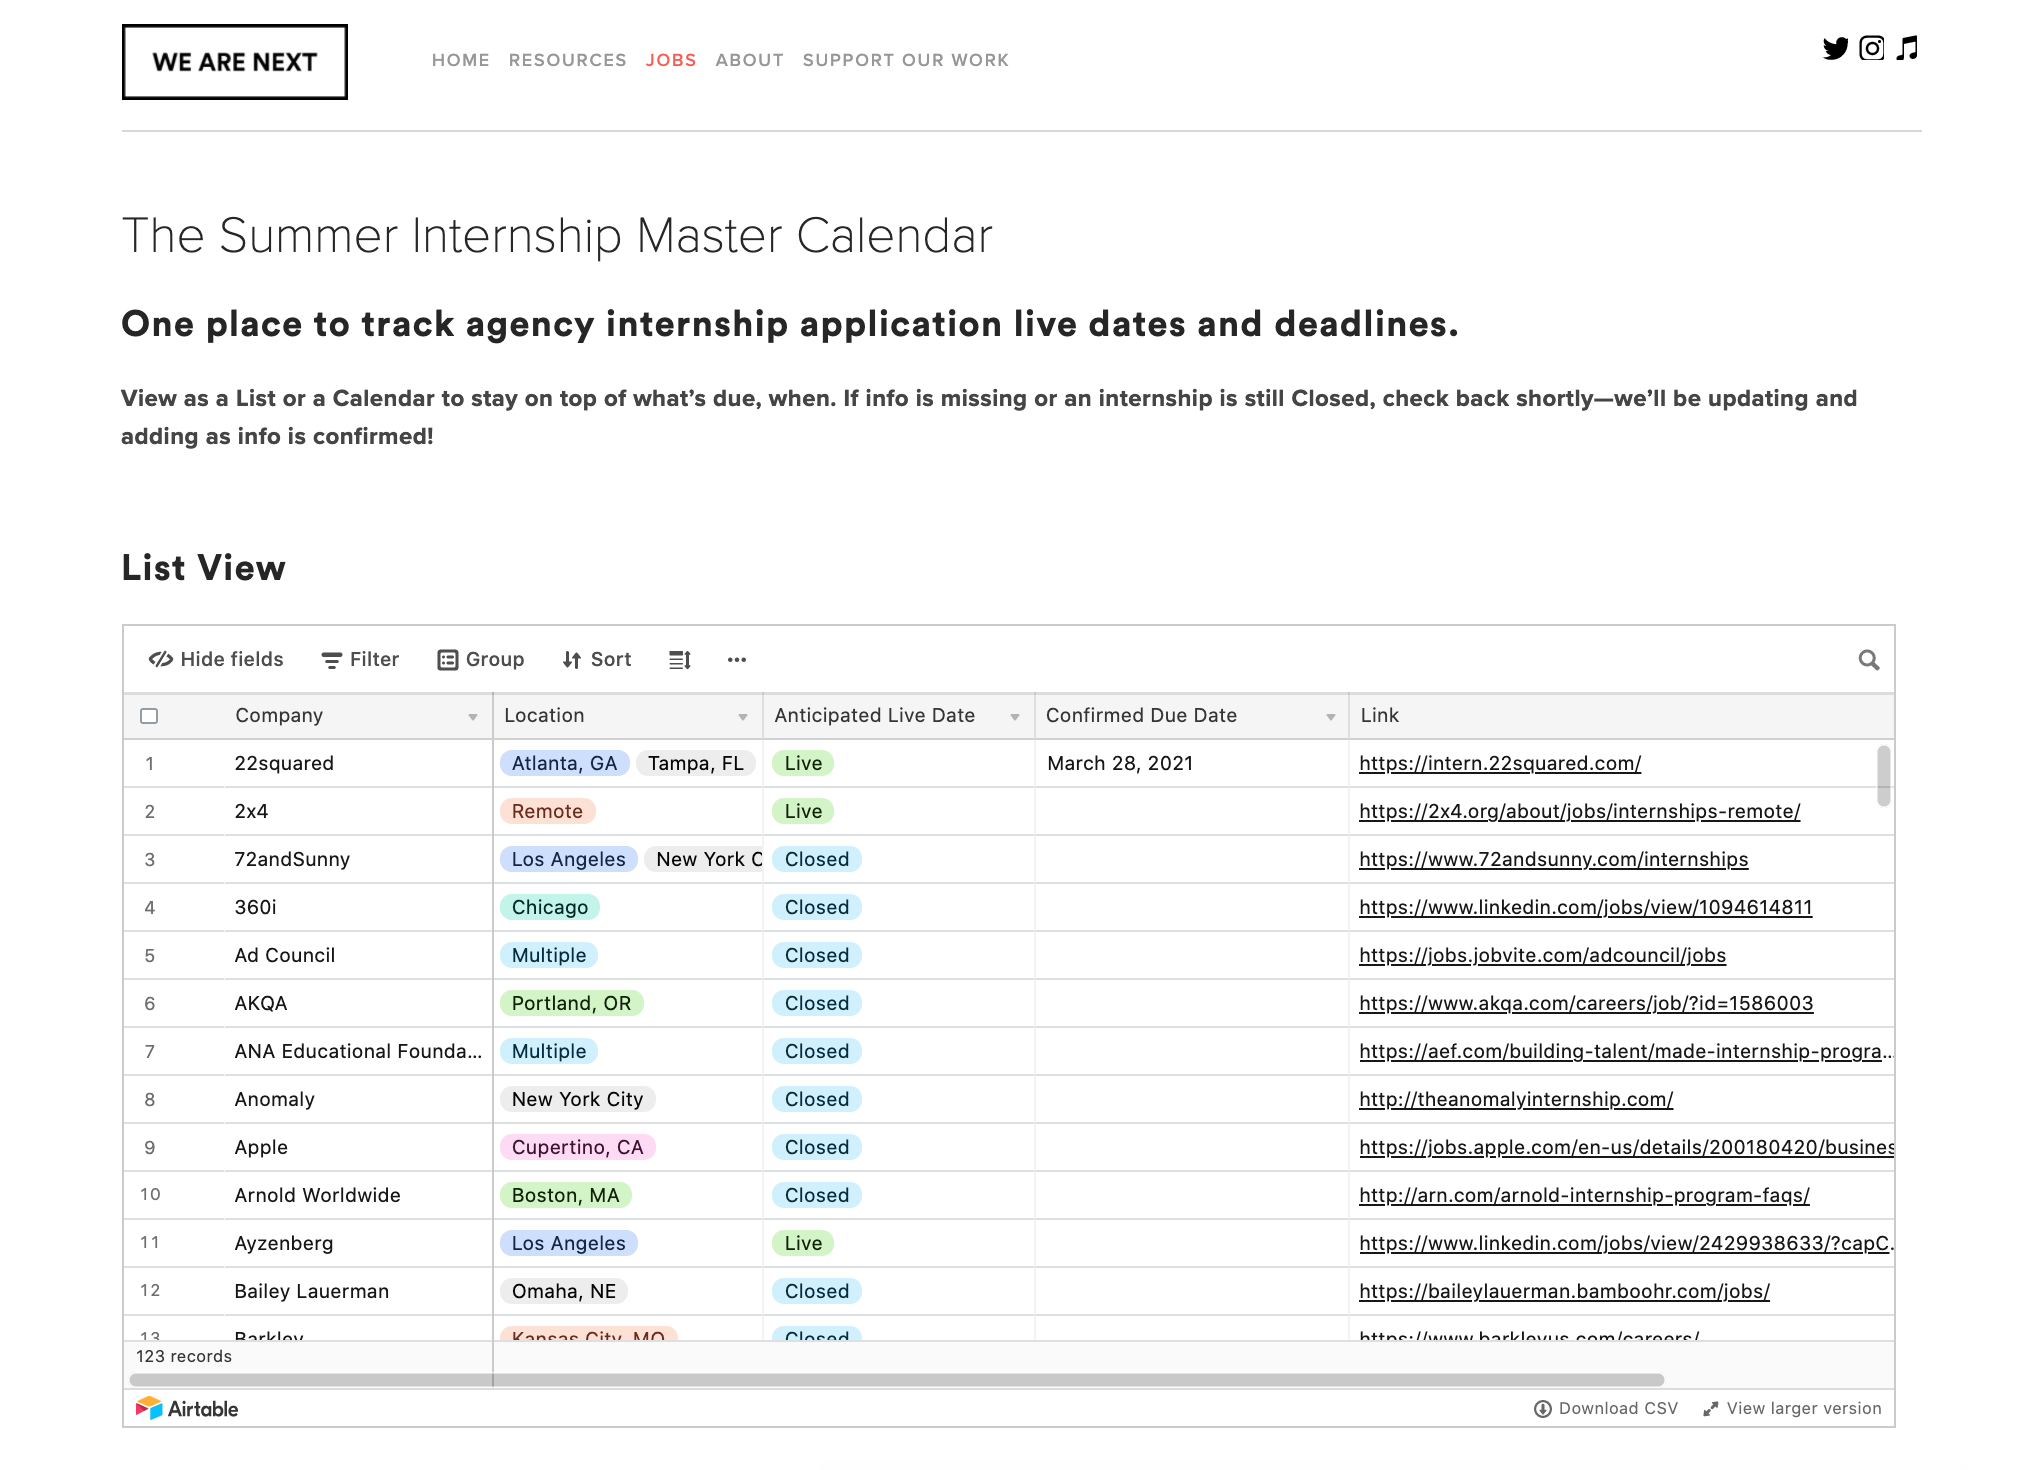Click the table's vertical scrollbar thumb

(x=1884, y=775)
